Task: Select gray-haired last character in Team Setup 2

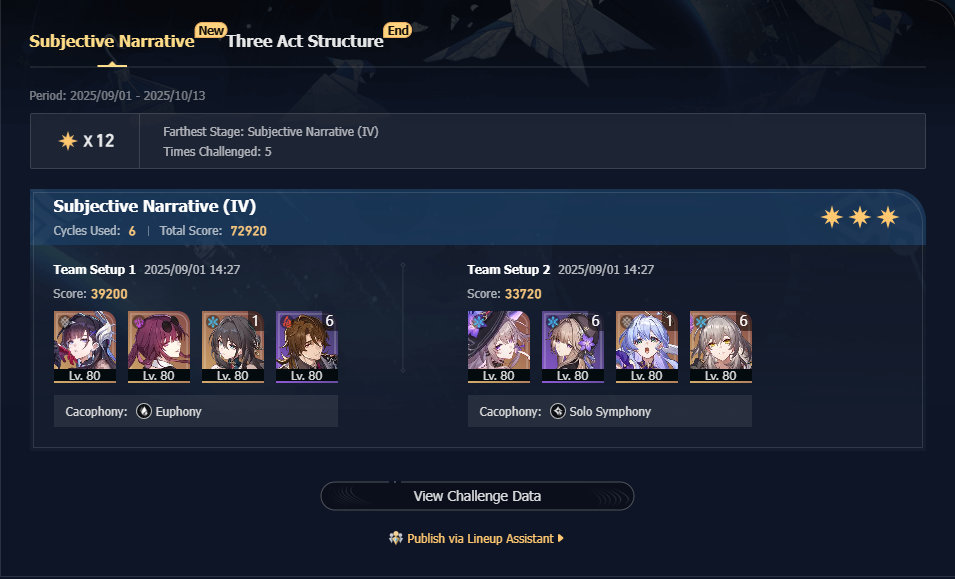Action: click(721, 347)
